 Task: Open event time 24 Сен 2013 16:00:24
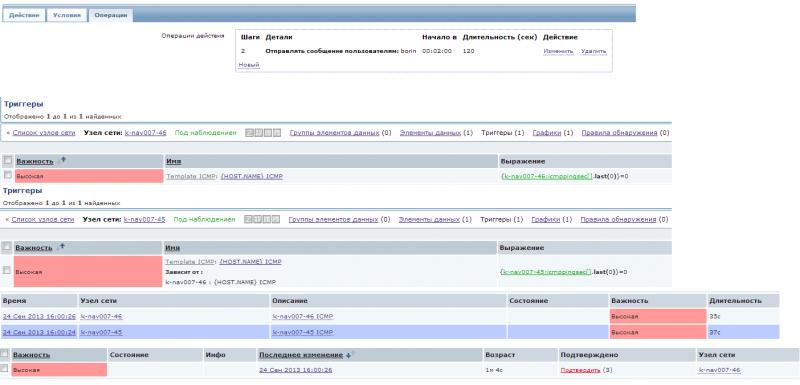pyautogui.click(x=39, y=332)
